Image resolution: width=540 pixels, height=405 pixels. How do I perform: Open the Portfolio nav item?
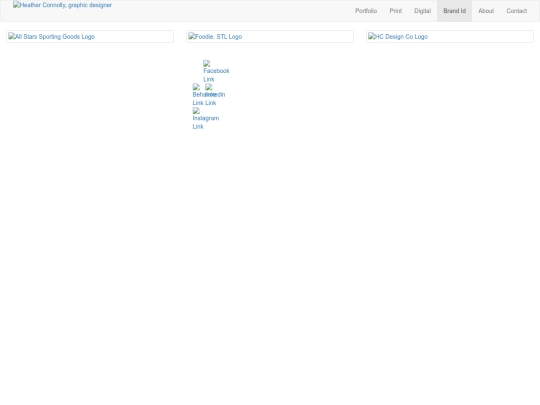tap(366, 11)
